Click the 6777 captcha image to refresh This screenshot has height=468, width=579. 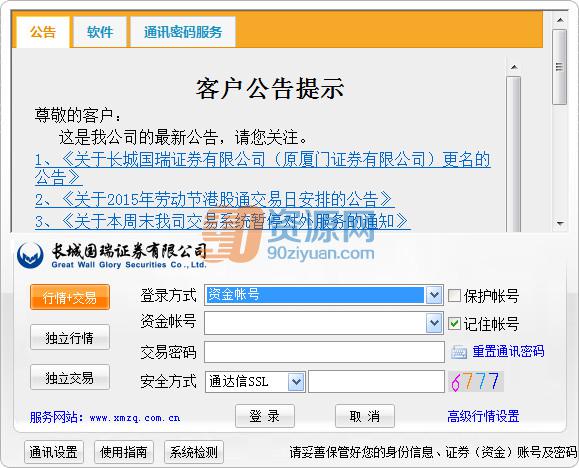(476, 382)
